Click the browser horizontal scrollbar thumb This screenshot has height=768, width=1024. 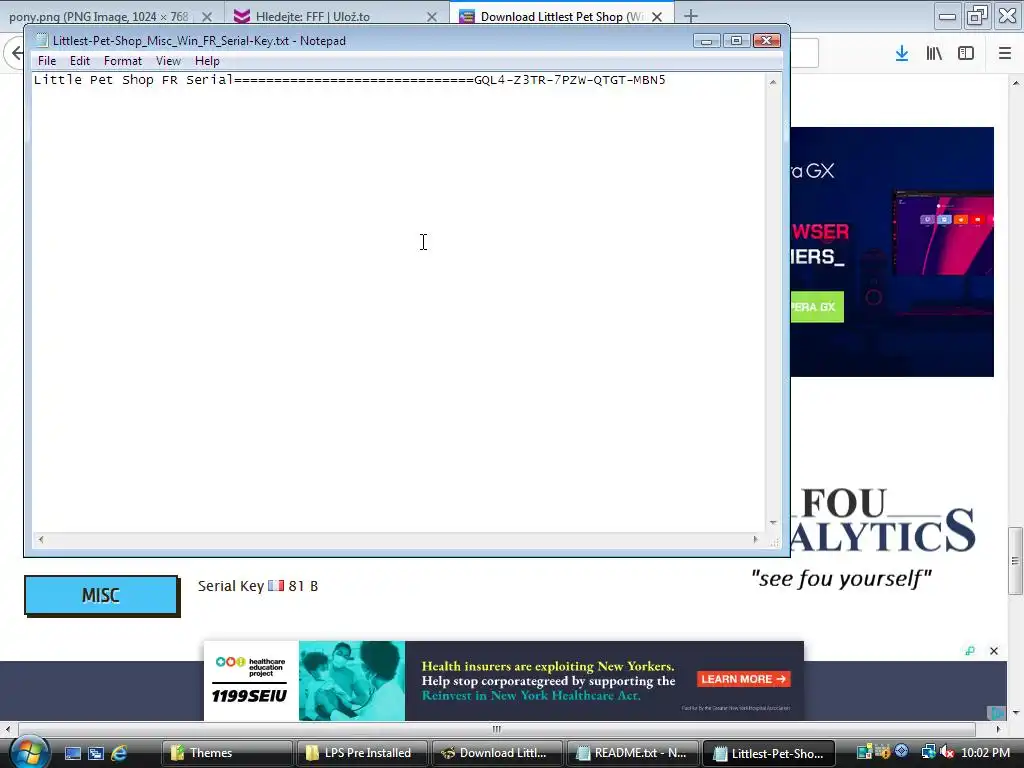[496, 729]
